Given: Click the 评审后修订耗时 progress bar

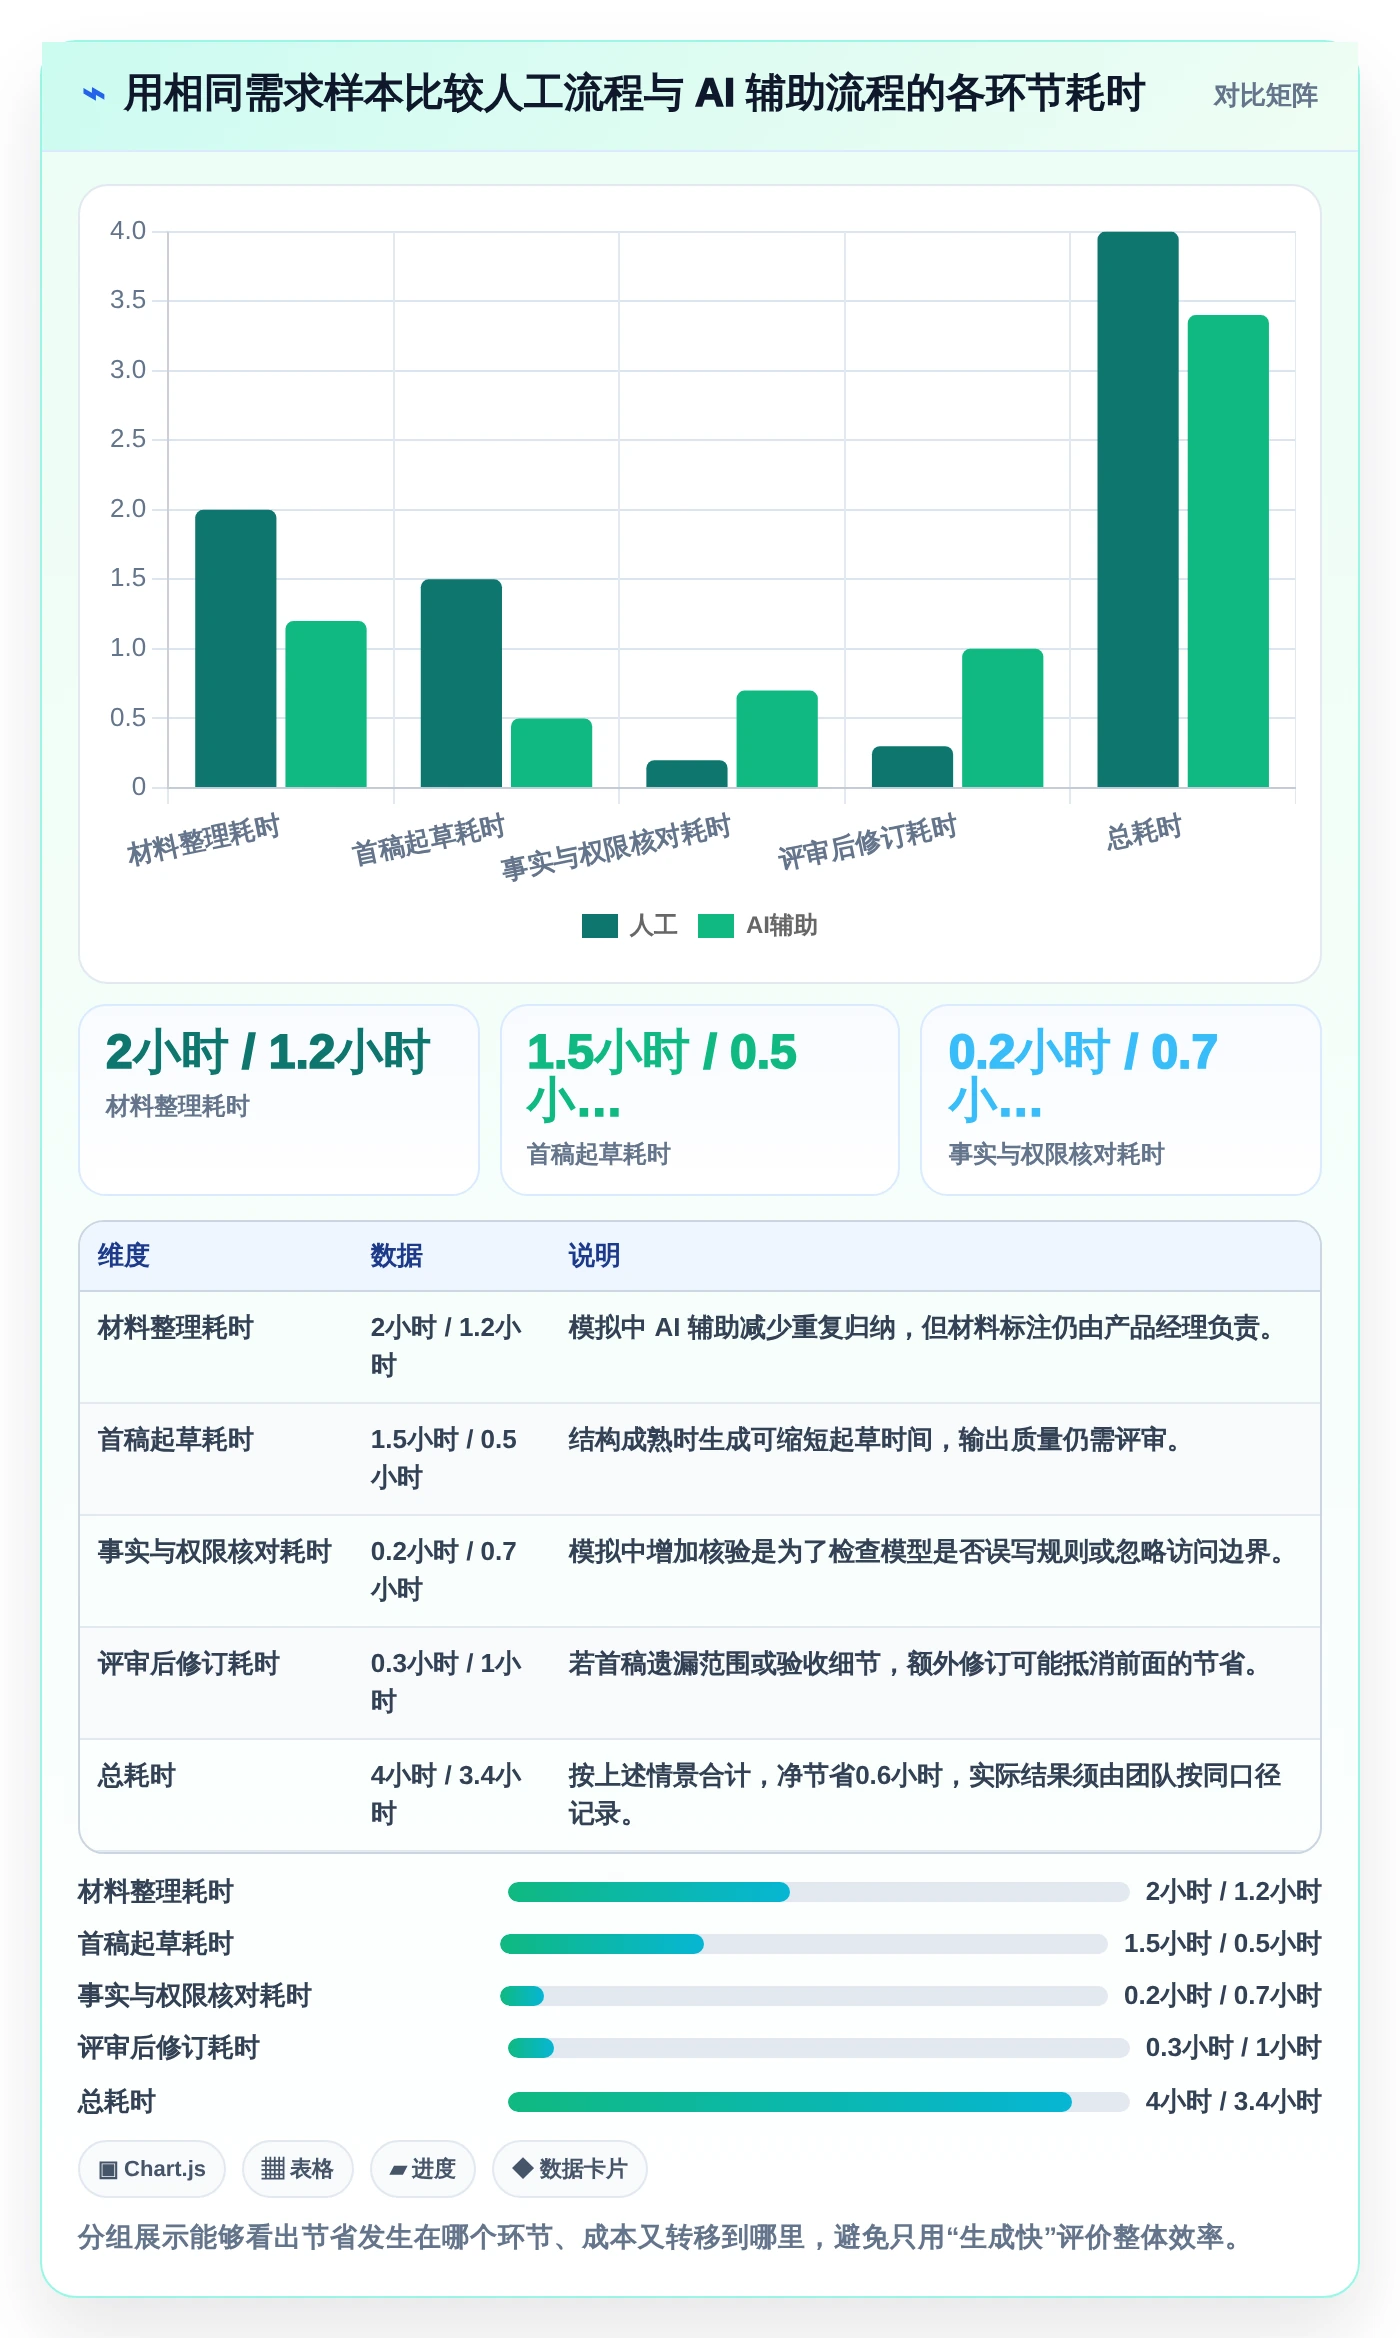Looking at the screenshot, I should [x=819, y=2048].
